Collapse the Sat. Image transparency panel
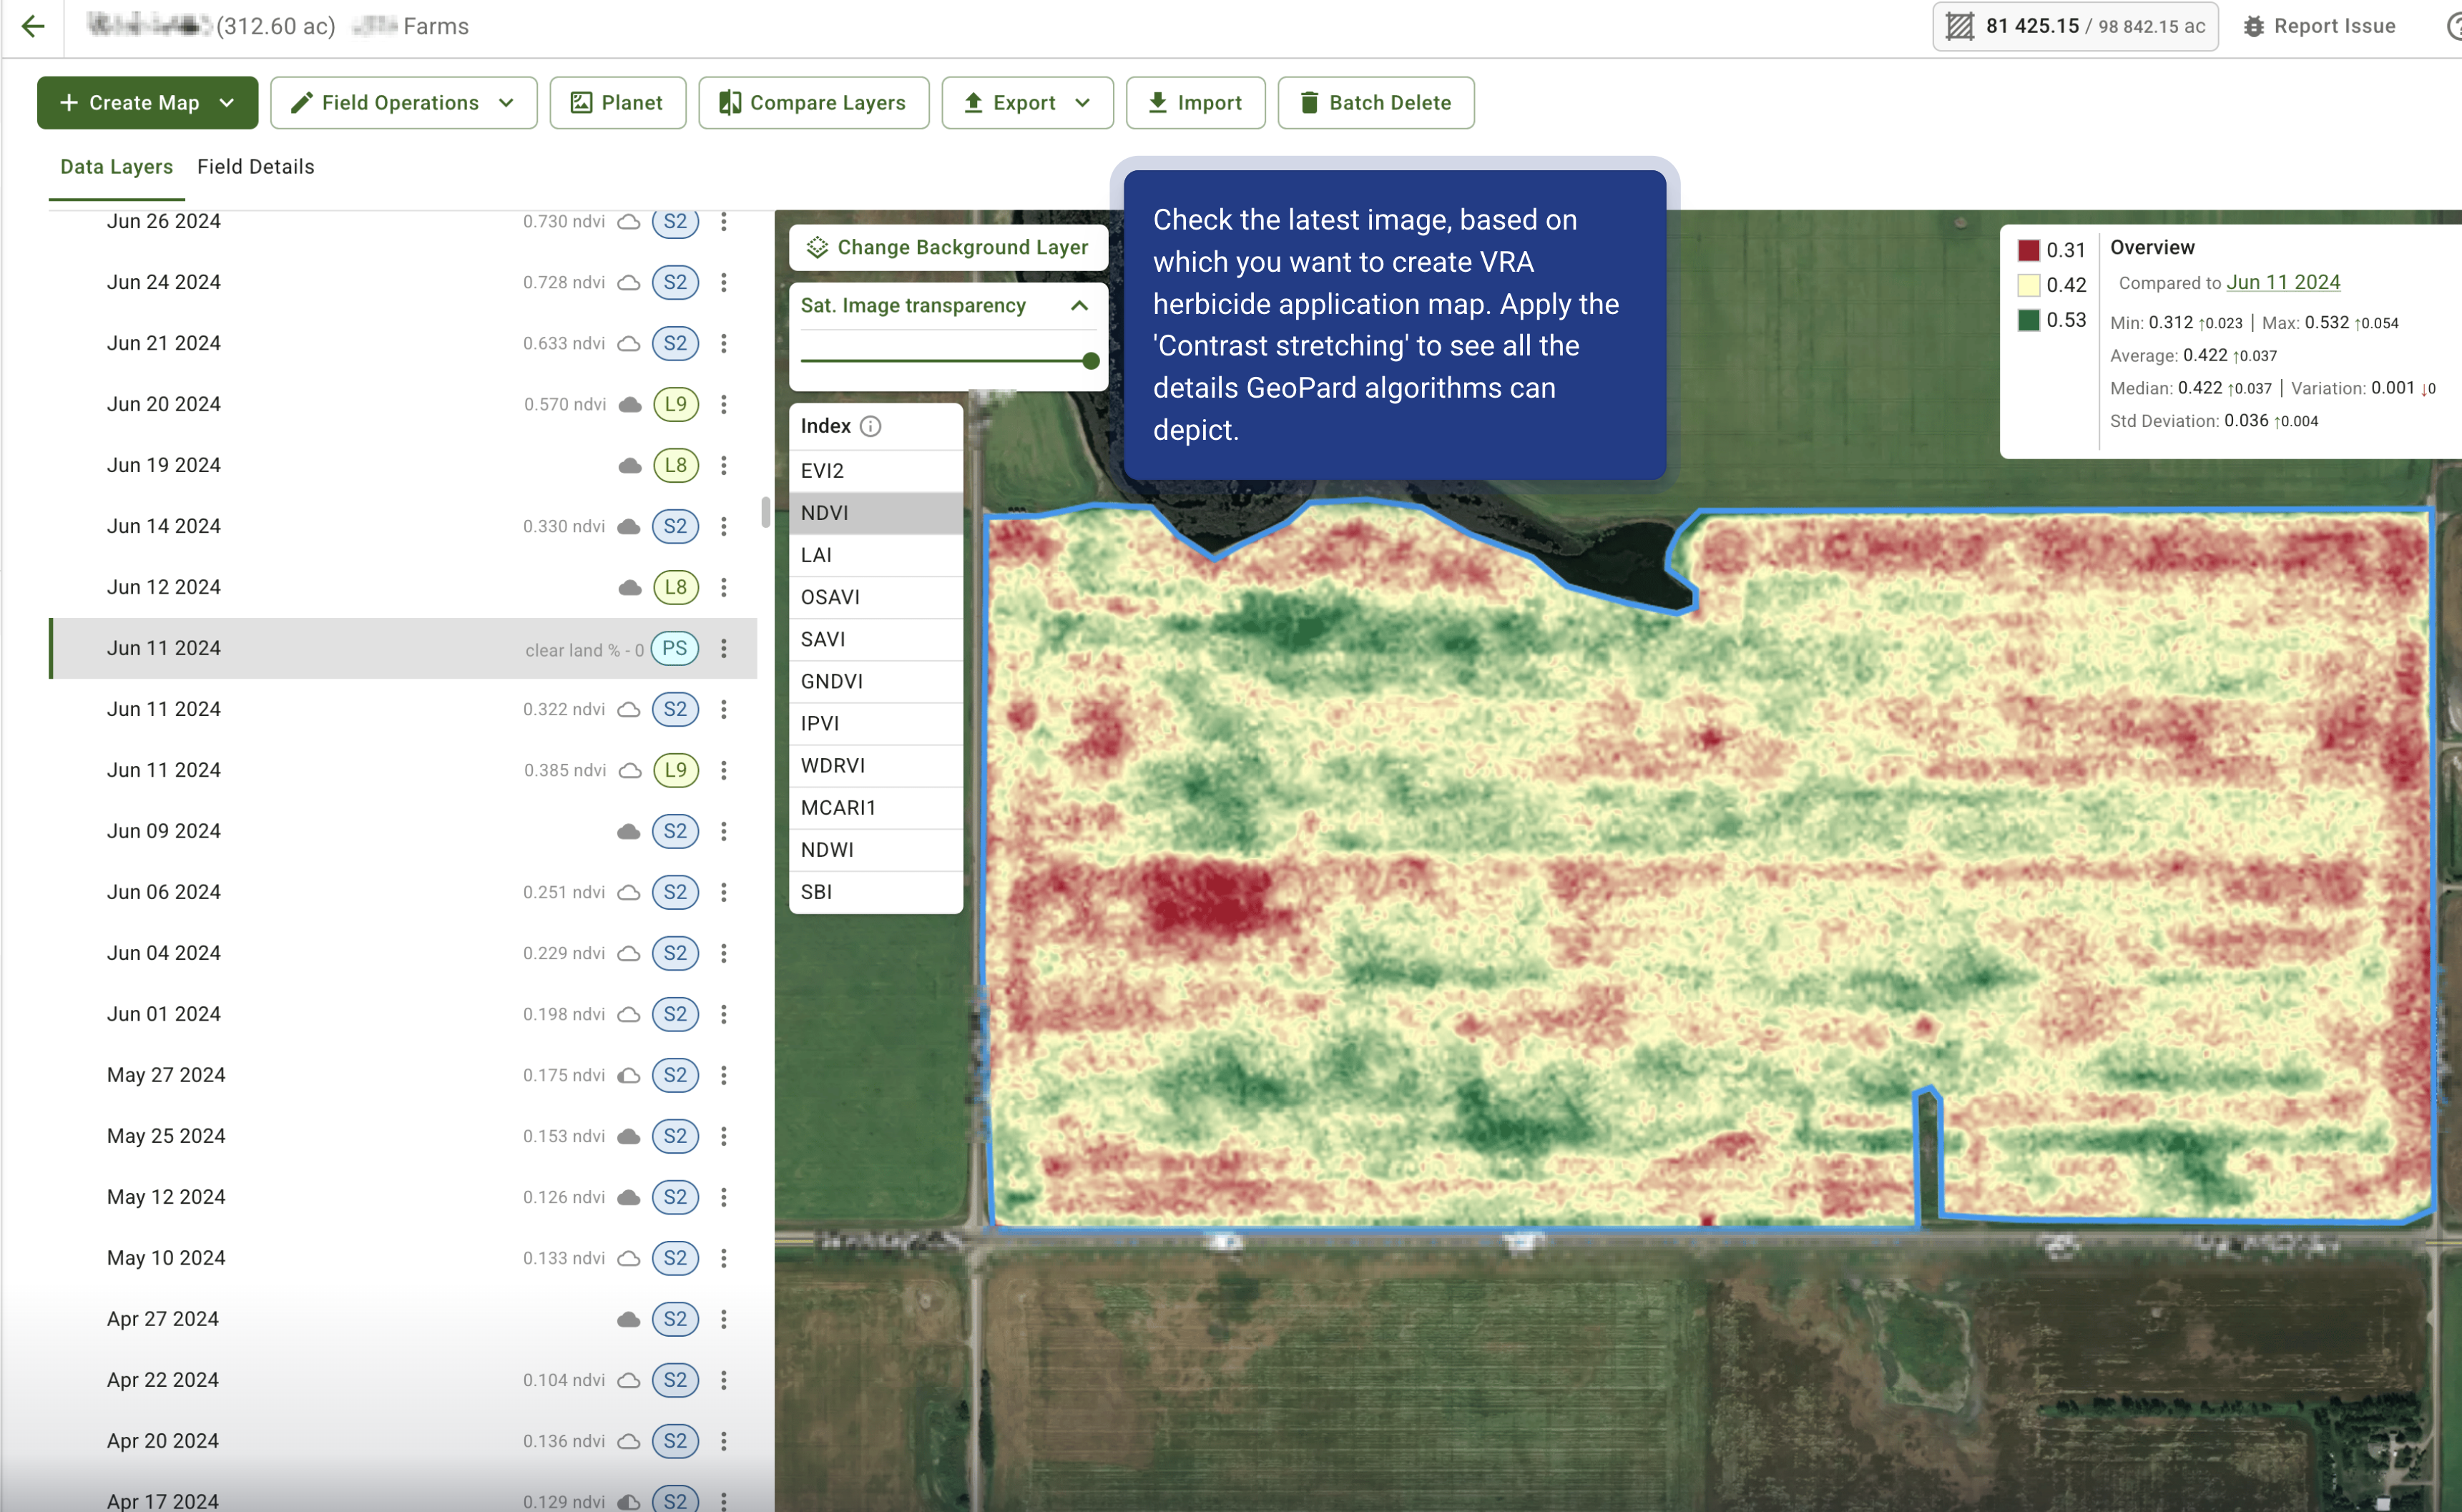Image resolution: width=2462 pixels, height=1512 pixels. tap(1079, 306)
